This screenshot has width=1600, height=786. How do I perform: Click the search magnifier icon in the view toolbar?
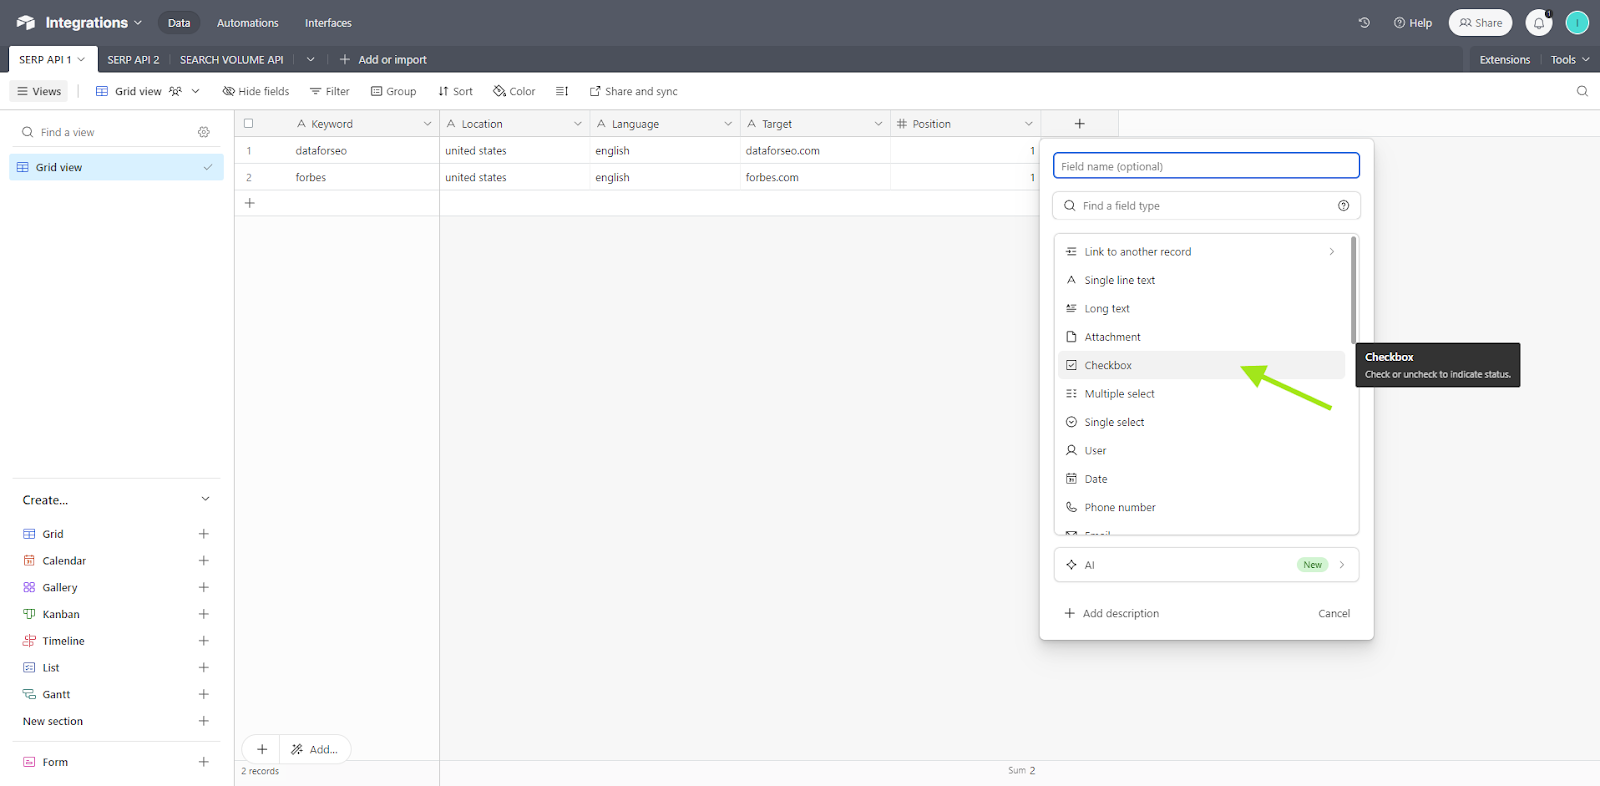[x=1582, y=91]
